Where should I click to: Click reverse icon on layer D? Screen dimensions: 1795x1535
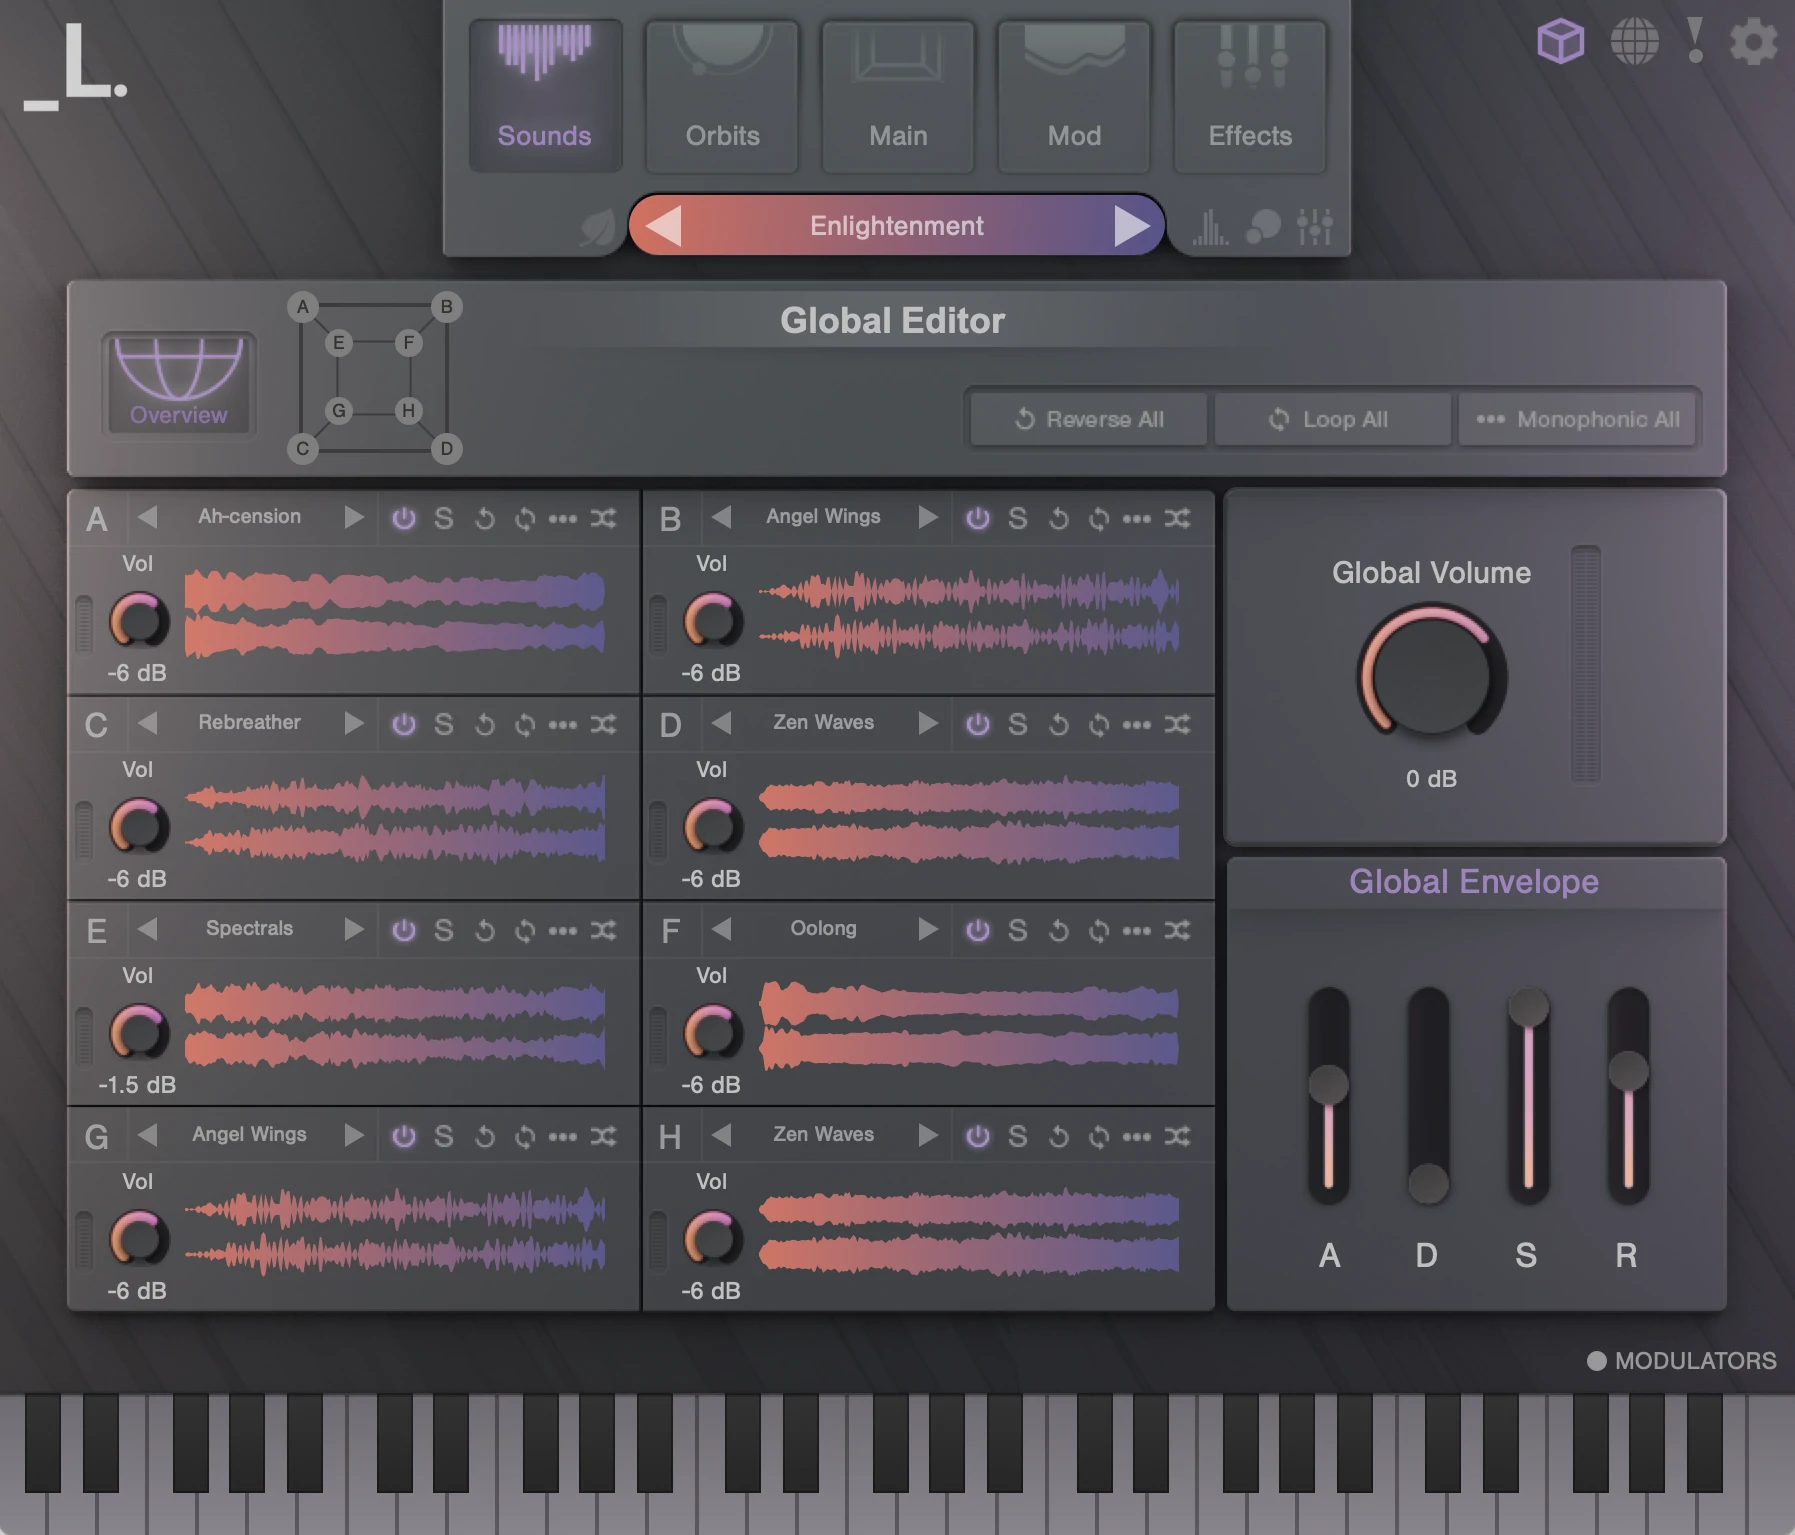pyautogui.click(x=1059, y=724)
